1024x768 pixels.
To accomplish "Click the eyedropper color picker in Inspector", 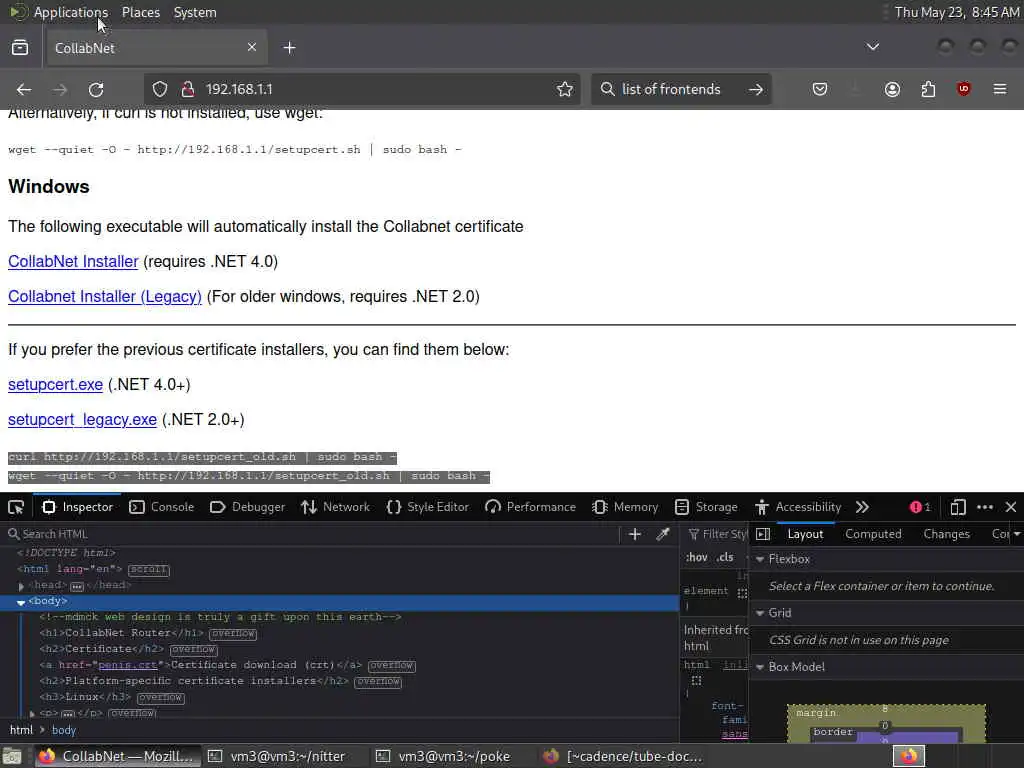I will [x=663, y=534].
